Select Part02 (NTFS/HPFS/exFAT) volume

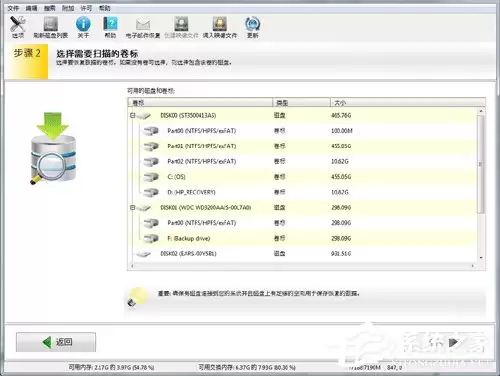pos(302,161)
